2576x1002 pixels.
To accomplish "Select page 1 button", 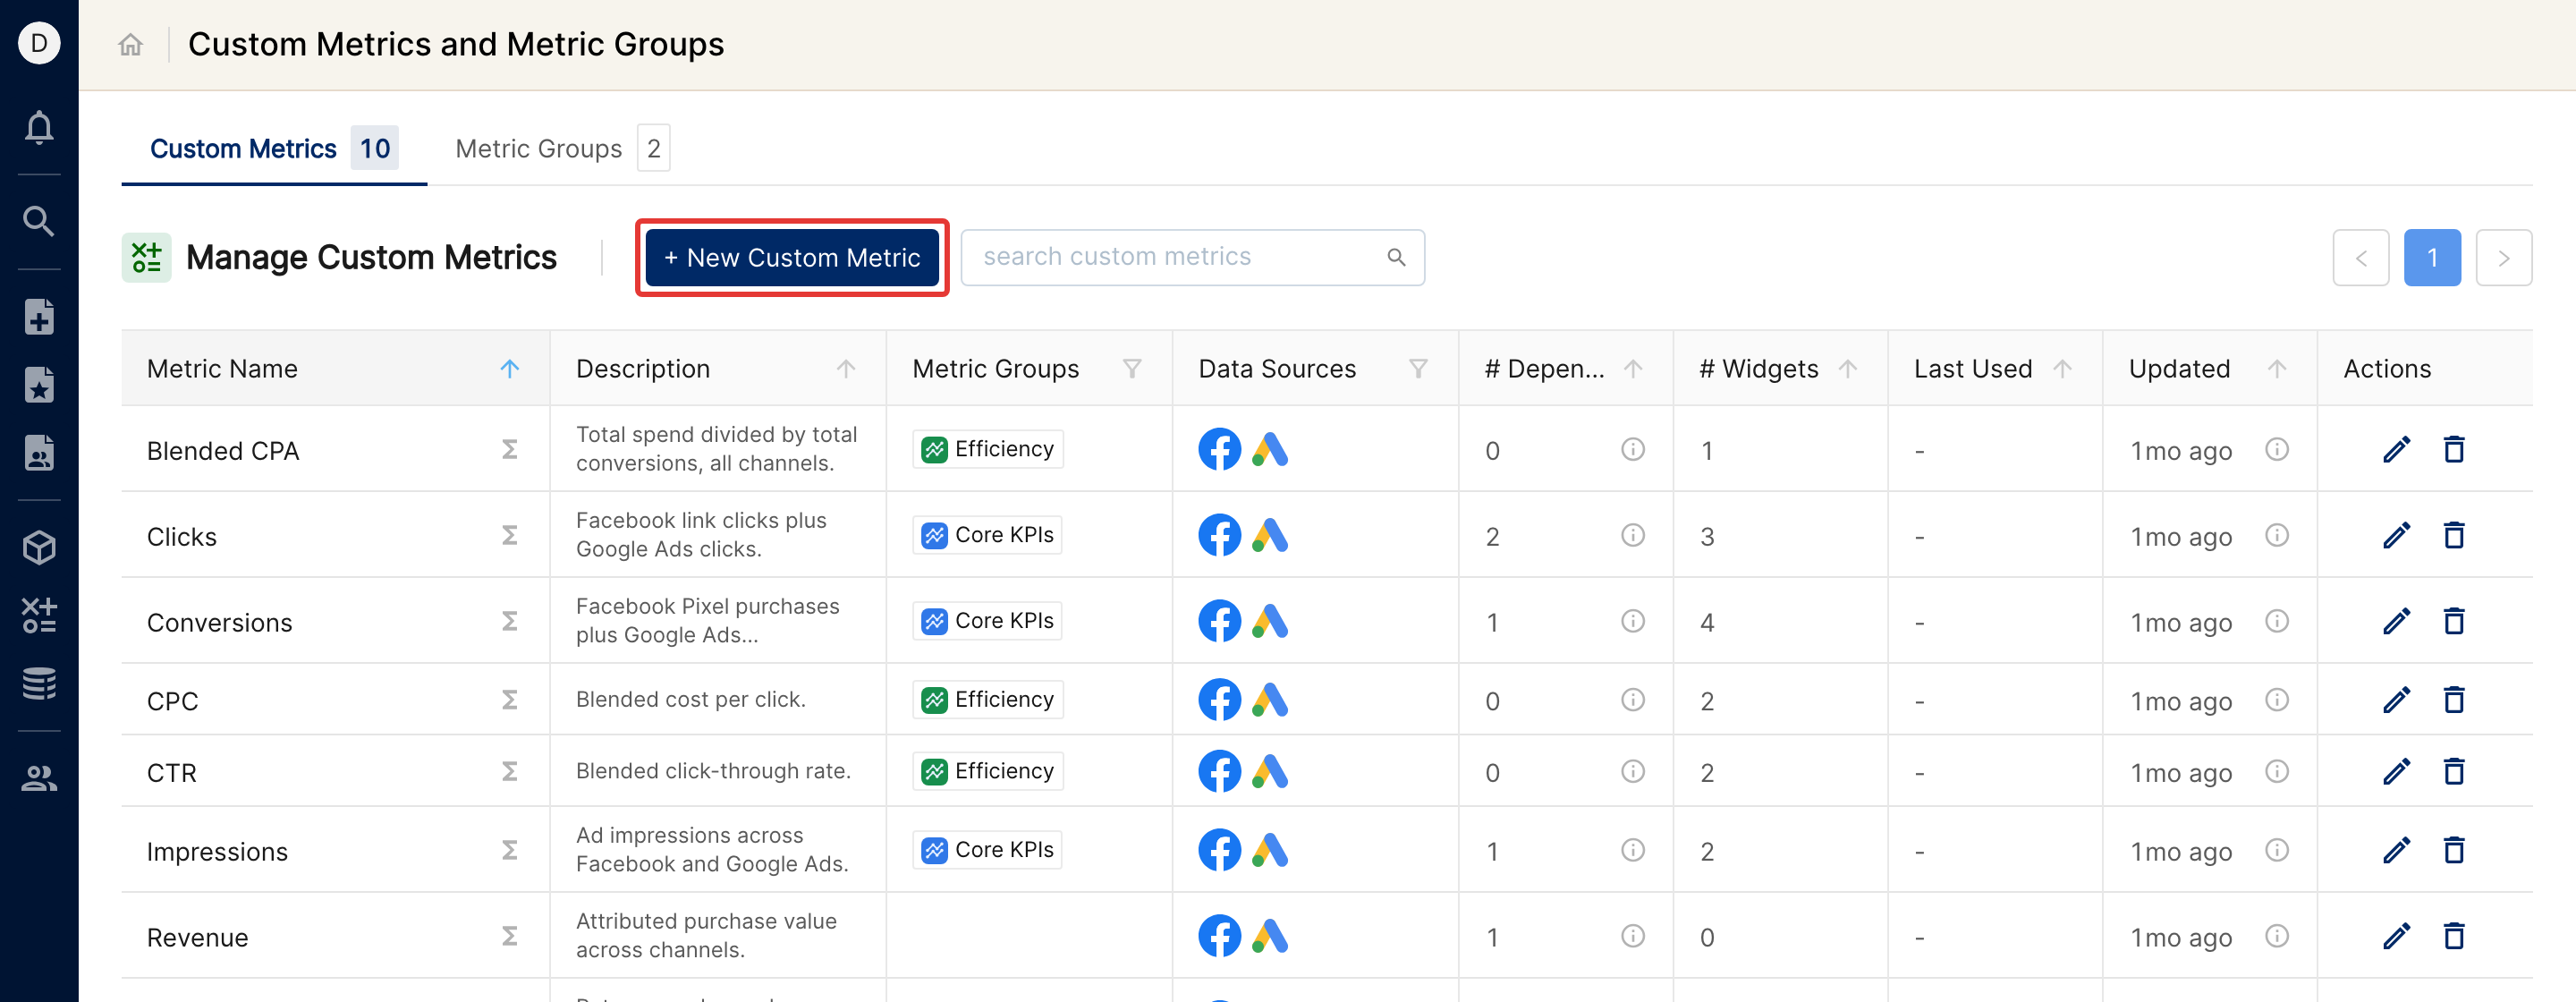I will 2432,258.
